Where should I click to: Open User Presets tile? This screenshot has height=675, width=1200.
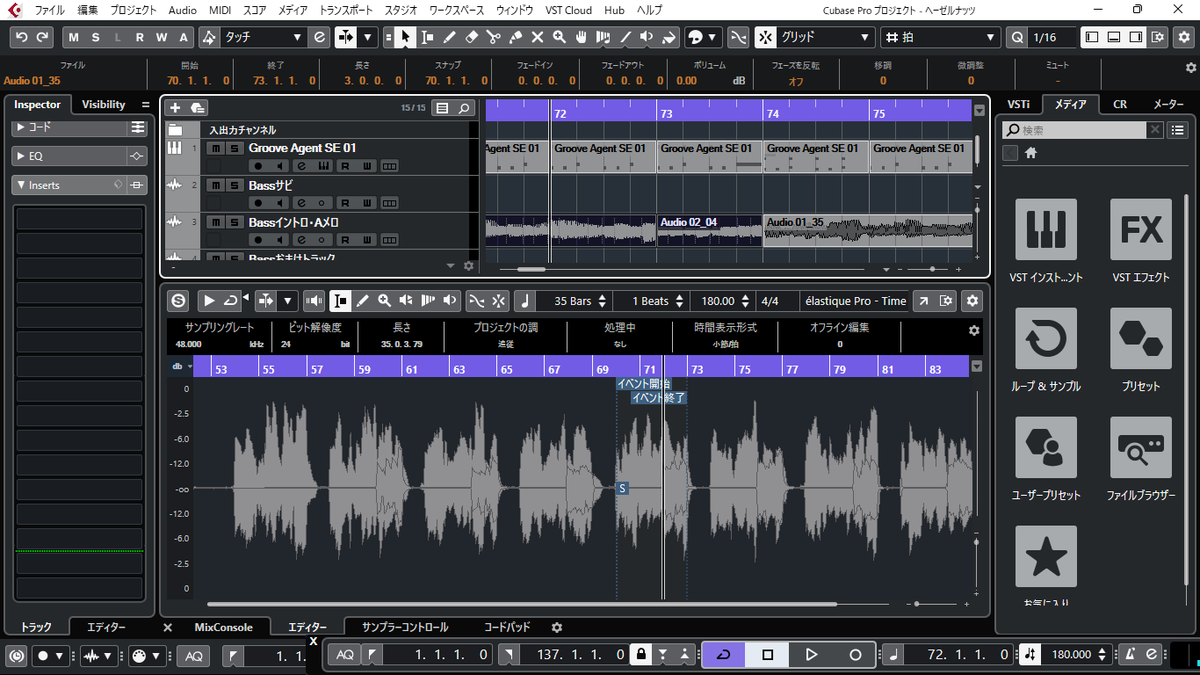click(1046, 448)
